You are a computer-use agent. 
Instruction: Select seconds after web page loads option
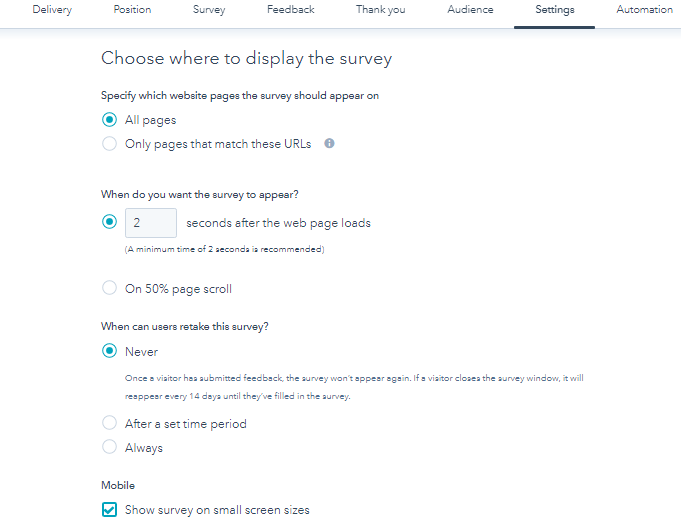point(109,222)
